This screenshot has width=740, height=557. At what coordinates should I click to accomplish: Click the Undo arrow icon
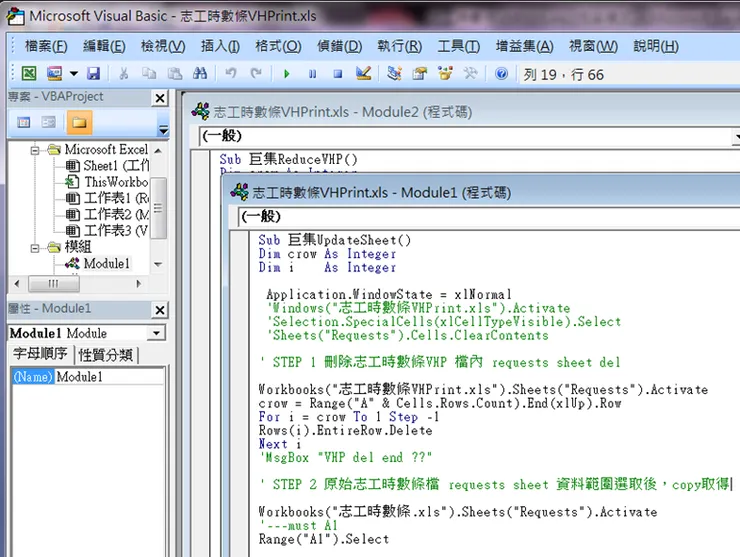click(231, 73)
